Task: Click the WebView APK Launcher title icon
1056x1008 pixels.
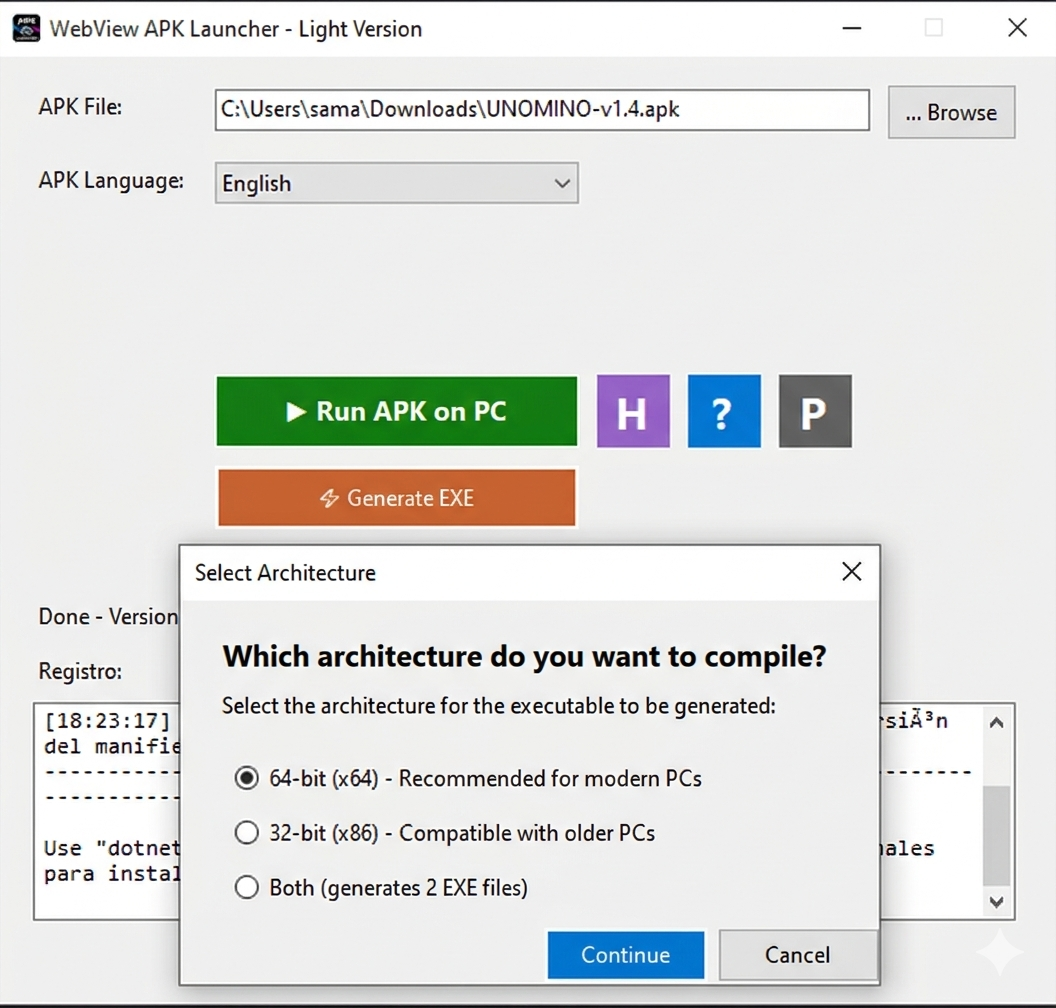Action: 26,28
